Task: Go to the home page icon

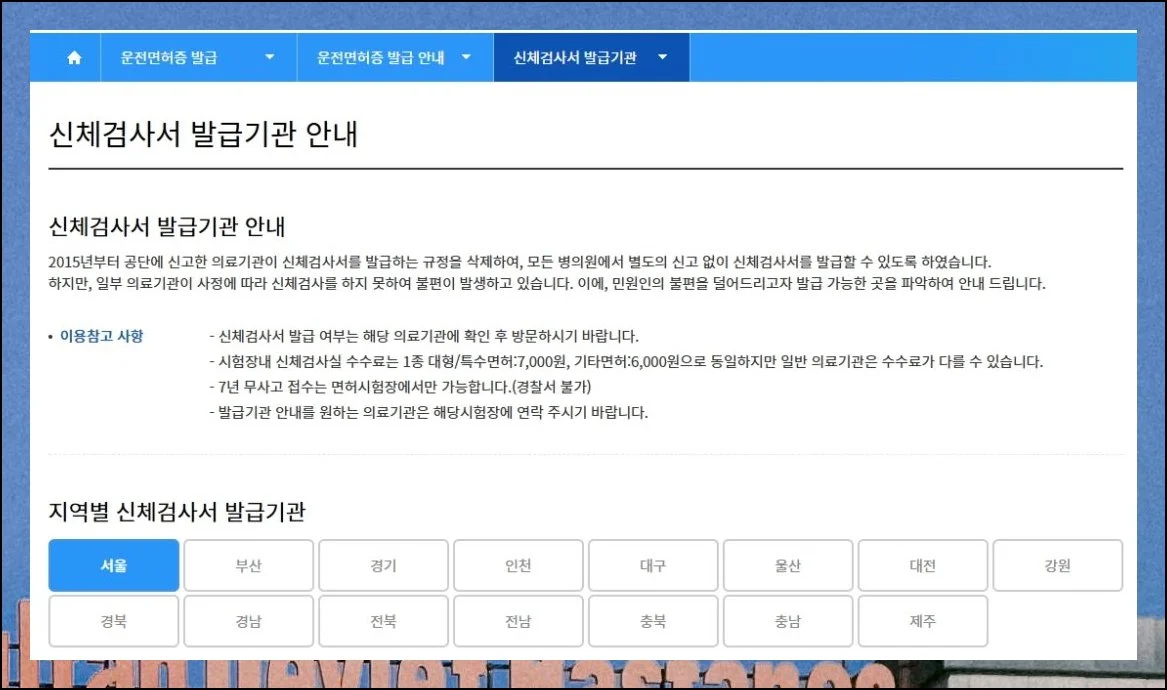Action: point(74,58)
